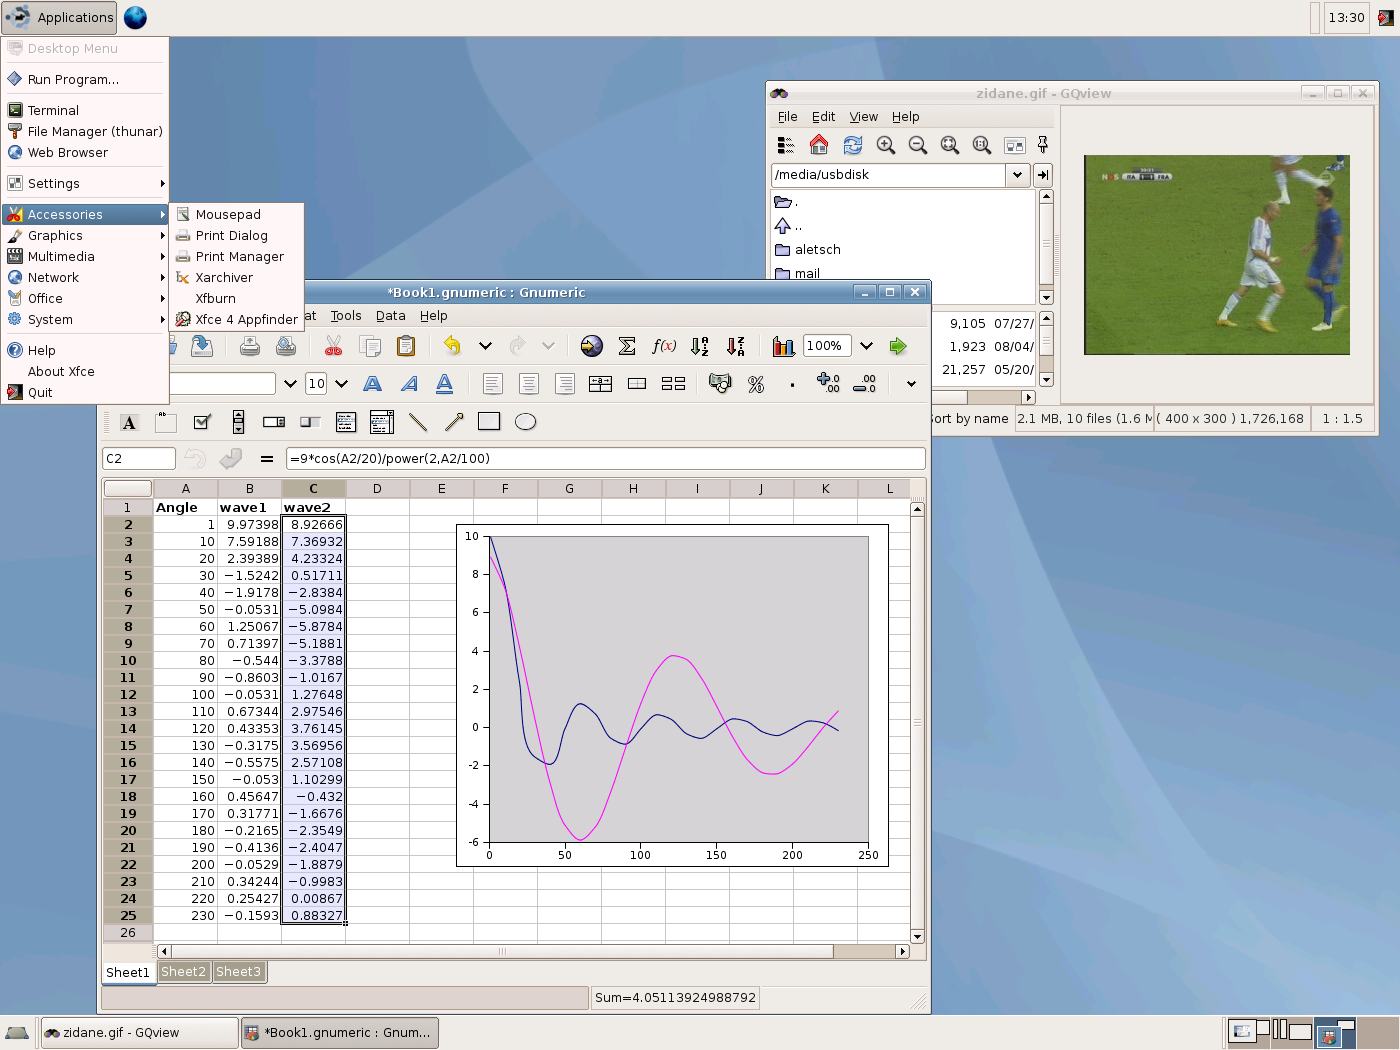Expand the font size dropdown
1400x1050 pixels.
click(341, 384)
